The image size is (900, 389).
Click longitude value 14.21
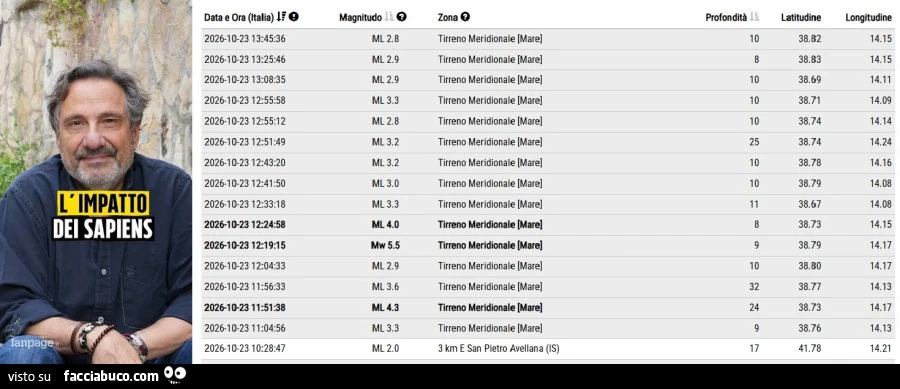880,348
